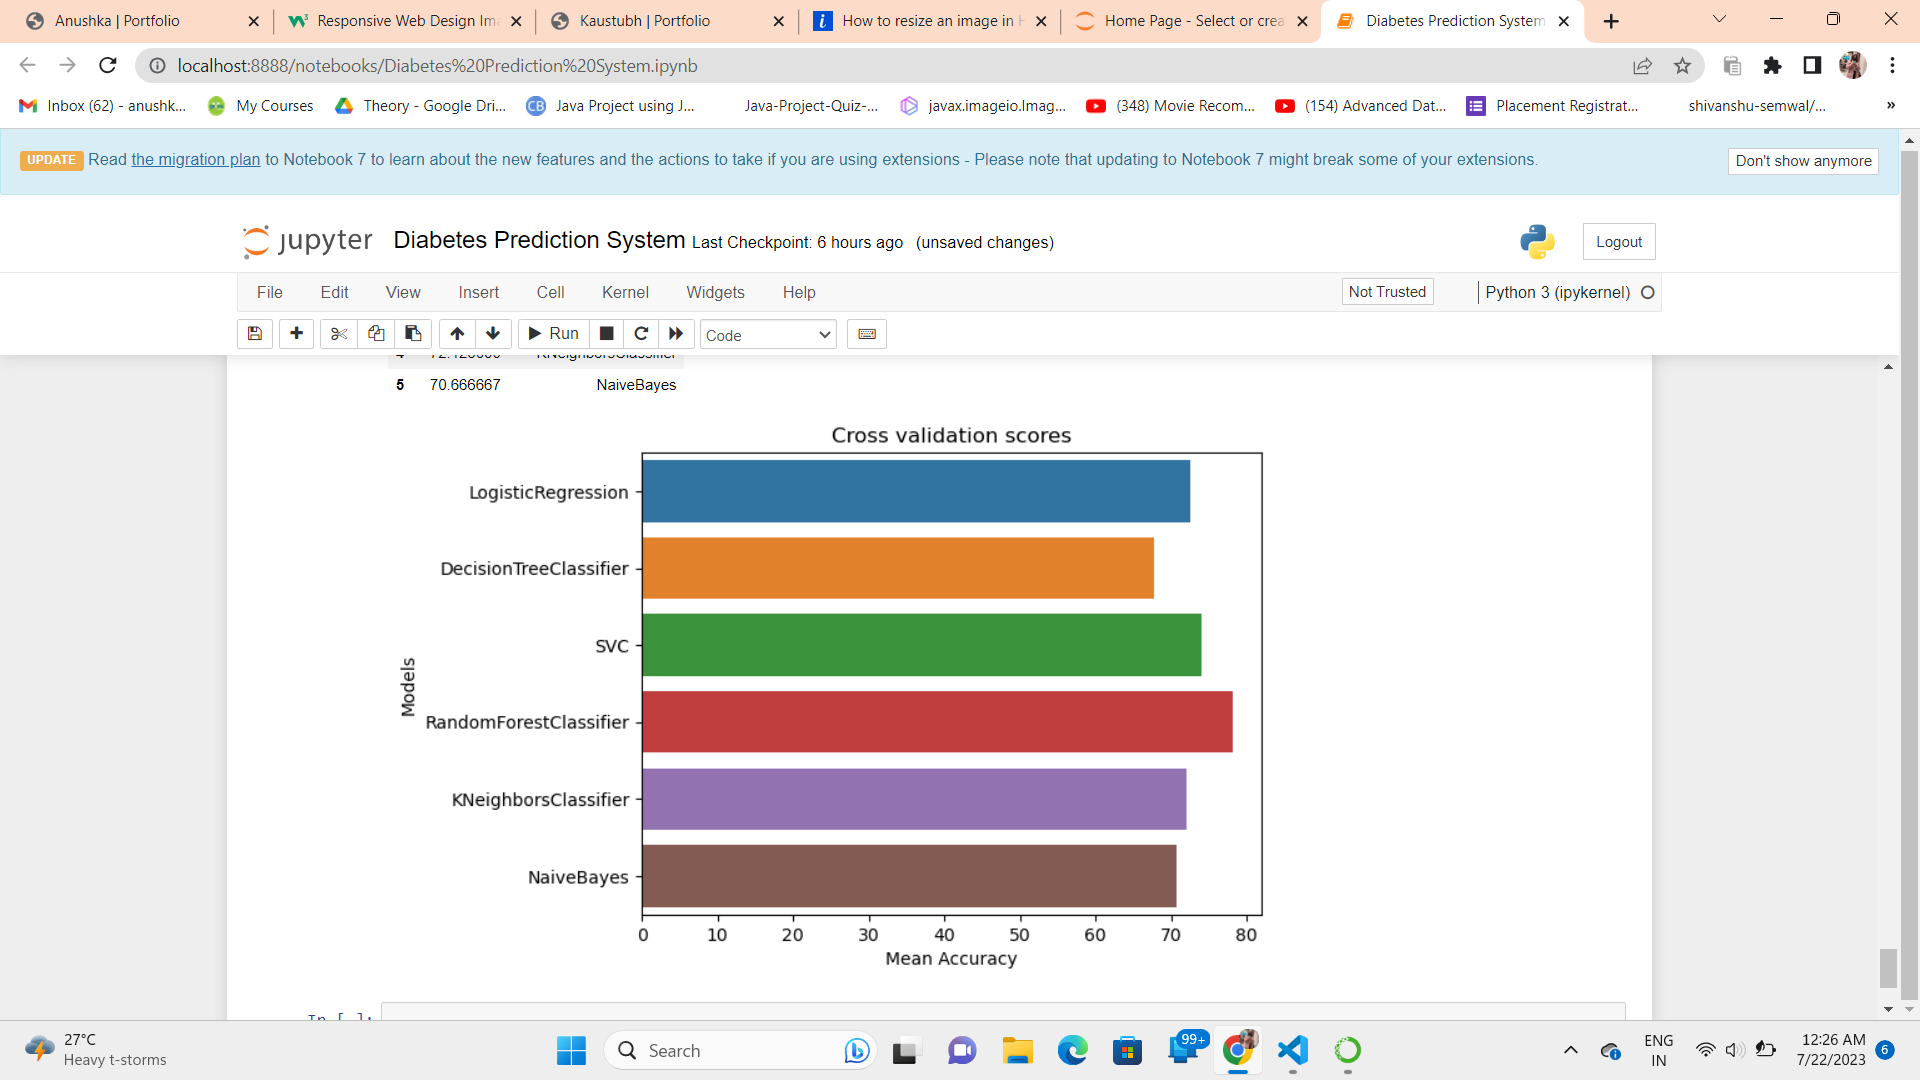
Task: Bookmark this page with star icon
Action: 1683,66
